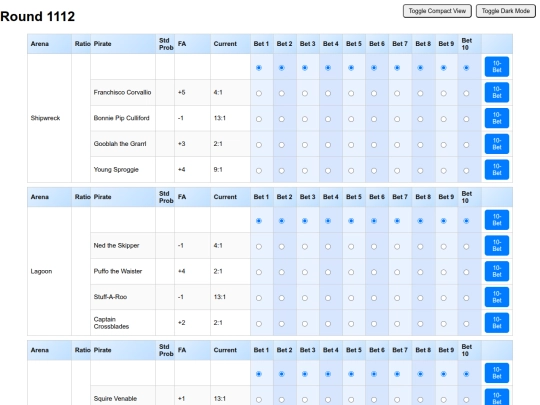Viewport: 540px width, 405px height.
Task: Click 10-Bet button for Franchisco Corvallio
Action: pyautogui.click(x=497, y=92)
